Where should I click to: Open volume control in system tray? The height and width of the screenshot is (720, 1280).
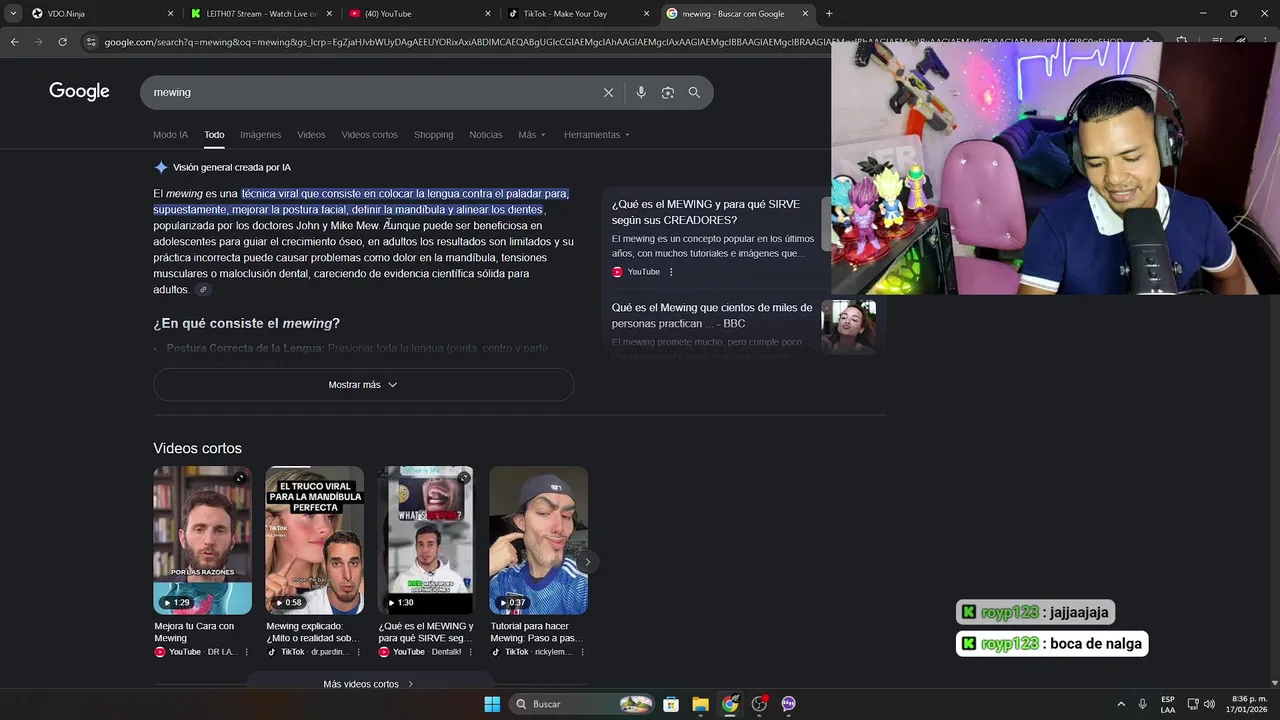coord(1209,704)
